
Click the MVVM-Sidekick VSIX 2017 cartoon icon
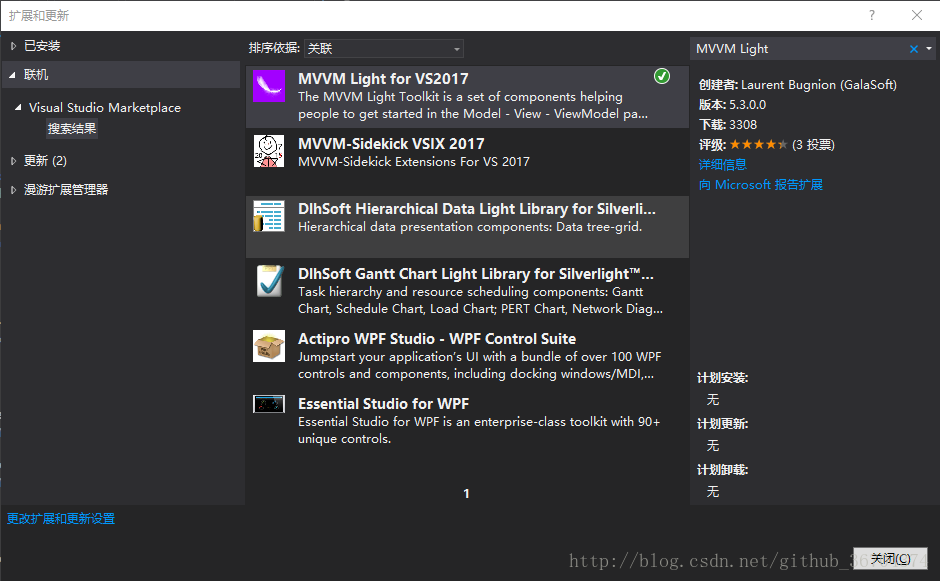point(269,151)
